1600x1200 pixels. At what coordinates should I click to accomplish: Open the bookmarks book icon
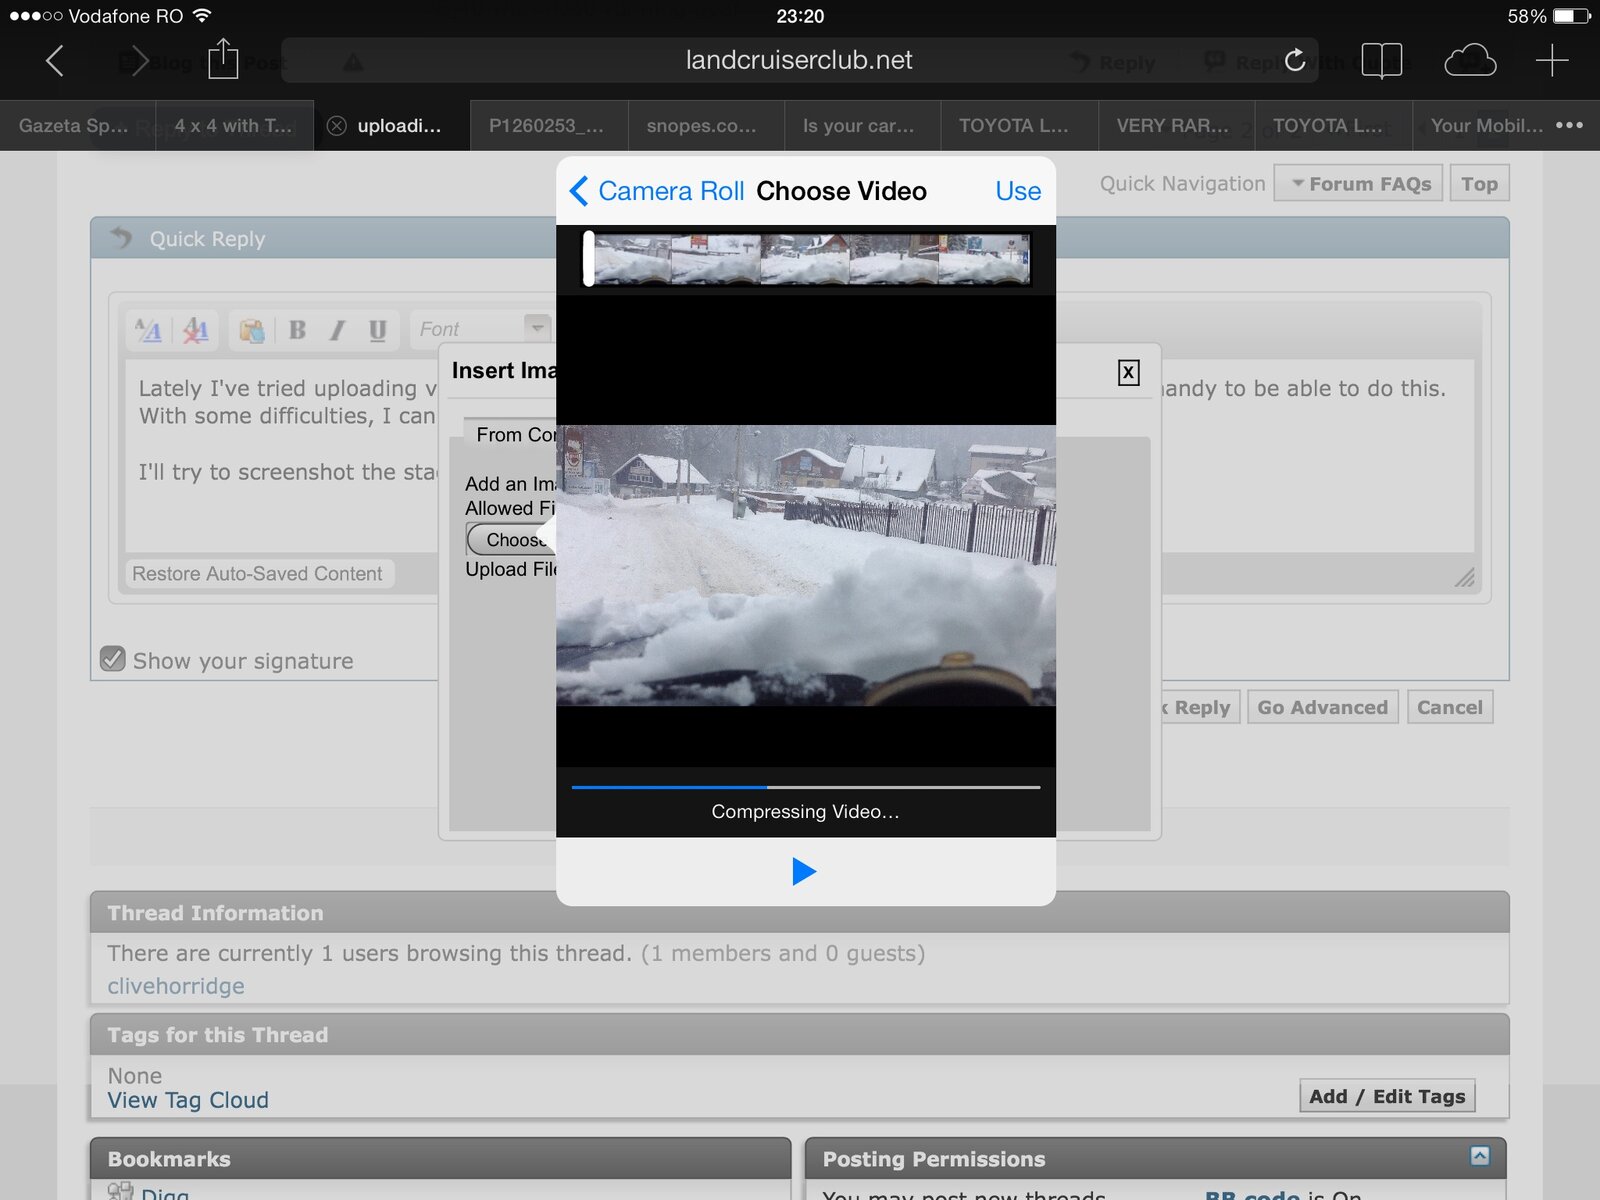1382,61
